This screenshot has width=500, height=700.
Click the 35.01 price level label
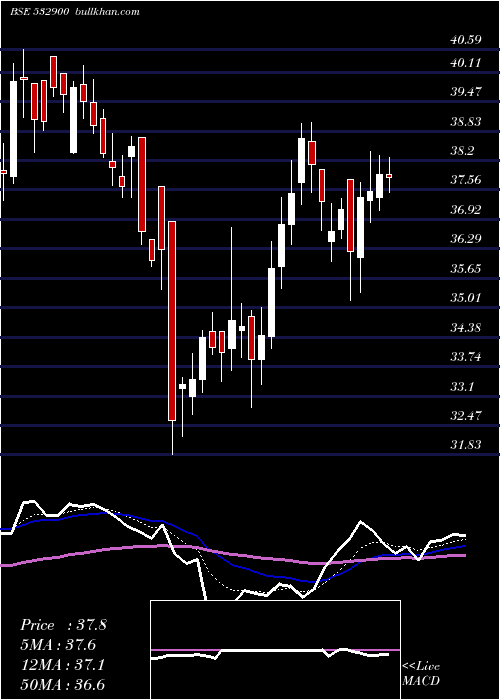coord(466,298)
